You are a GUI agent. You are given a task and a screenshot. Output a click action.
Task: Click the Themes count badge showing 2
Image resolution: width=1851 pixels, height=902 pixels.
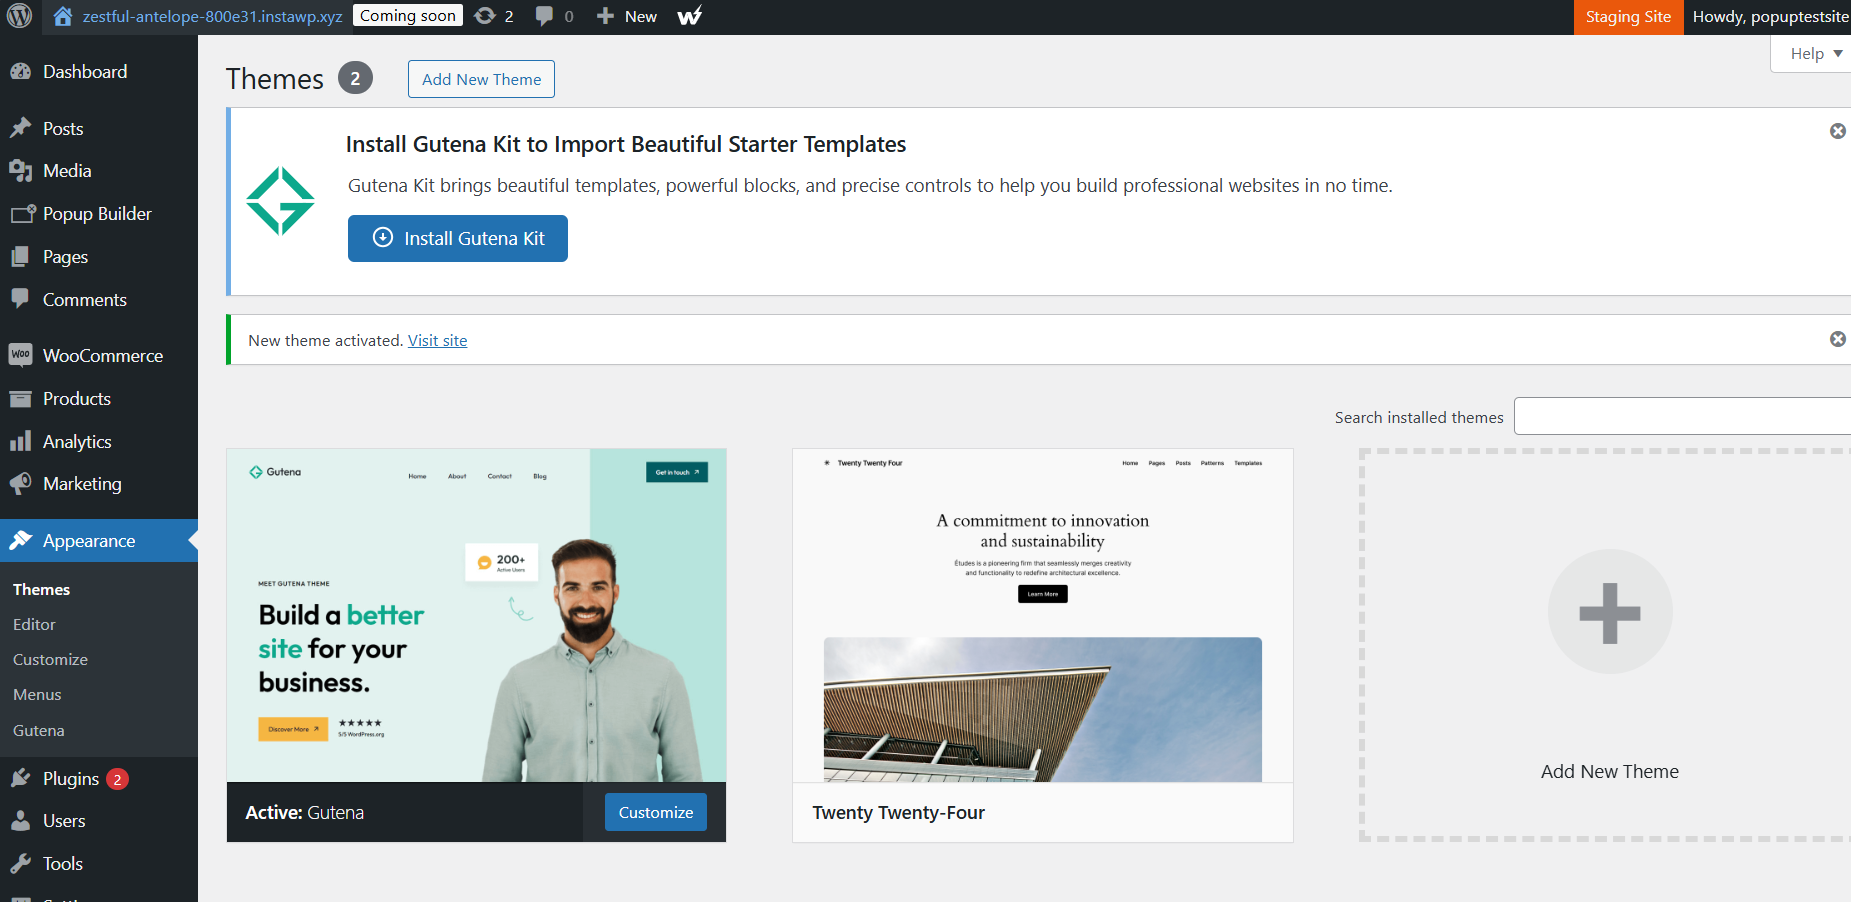pyautogui.click(x=355, y=78)
